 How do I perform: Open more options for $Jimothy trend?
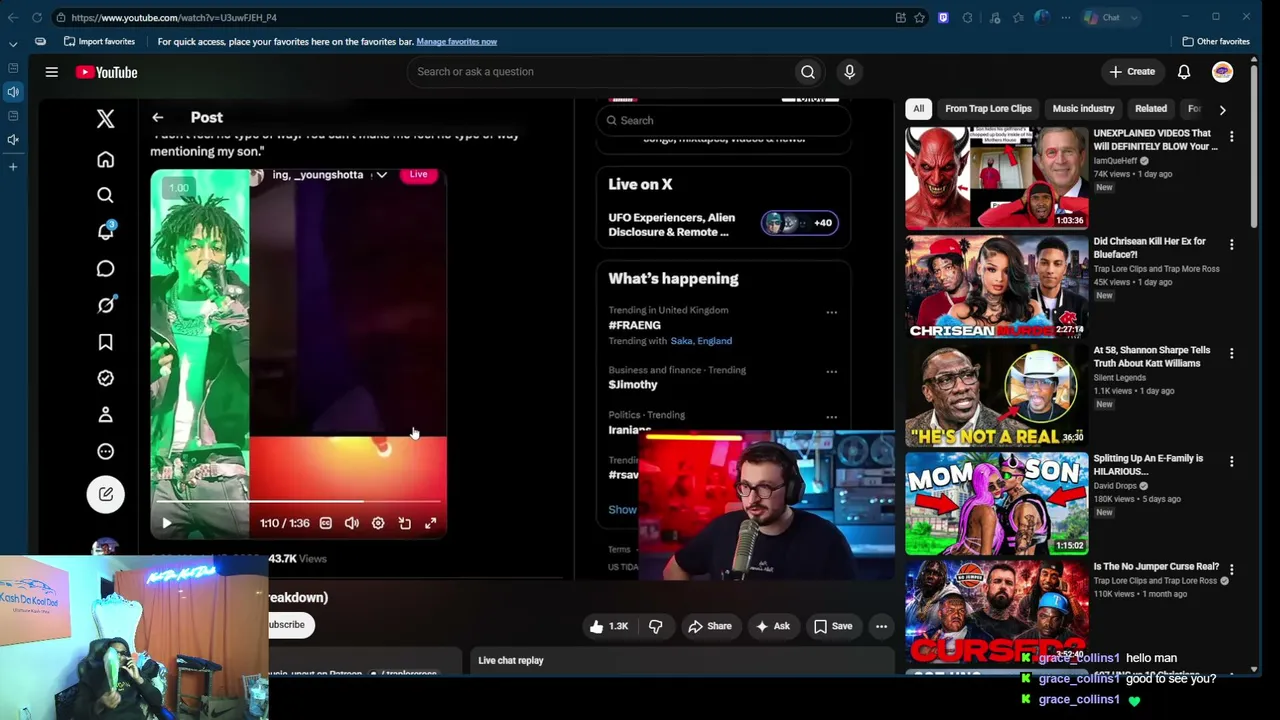[831, 372]
